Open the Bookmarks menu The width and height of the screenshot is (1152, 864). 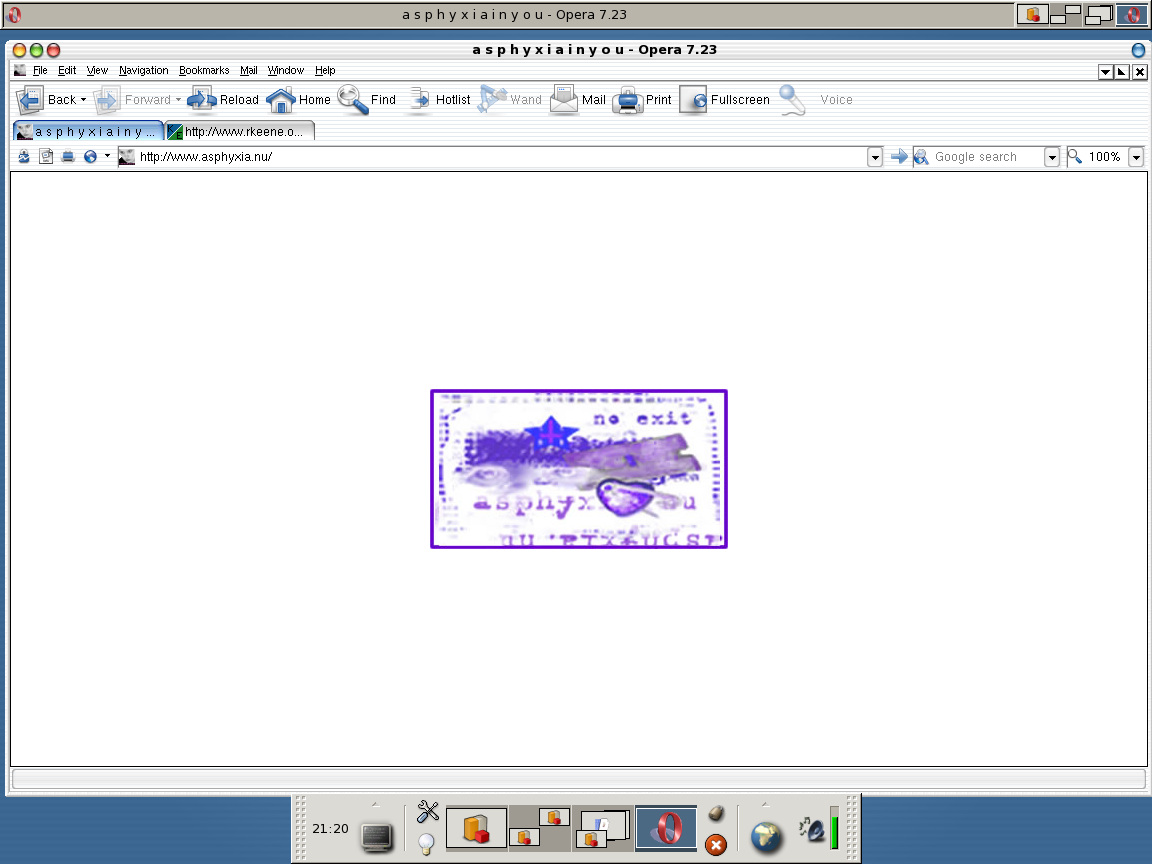coord(204,71)
